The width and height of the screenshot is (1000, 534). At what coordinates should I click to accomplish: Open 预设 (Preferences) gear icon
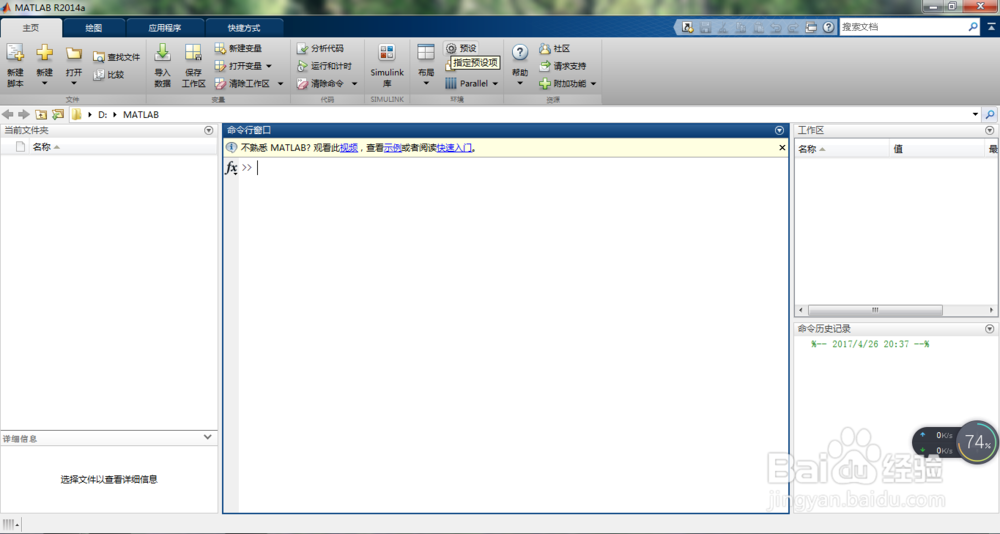tap(451, 48)
